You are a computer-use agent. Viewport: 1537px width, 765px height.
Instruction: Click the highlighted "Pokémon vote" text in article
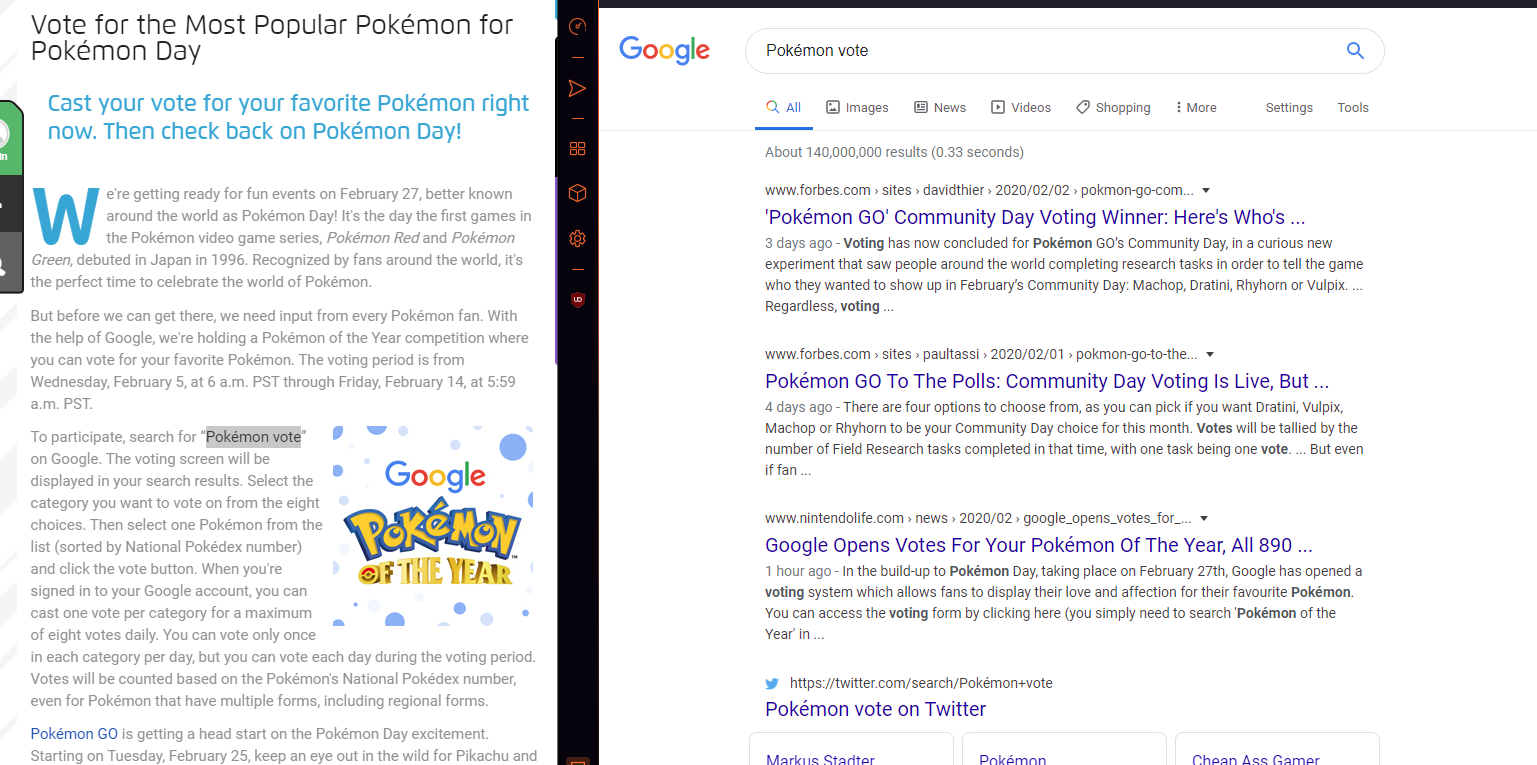[x=253, y=437]
